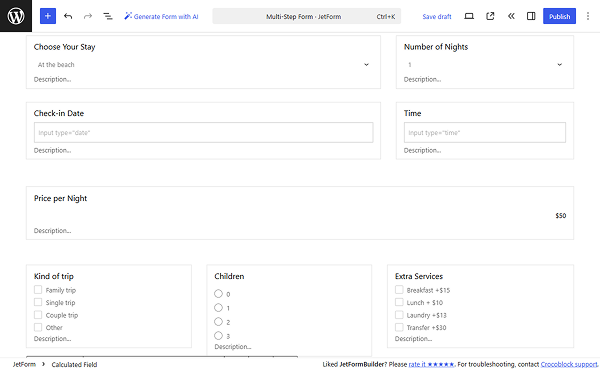Select the Kind of trip label

54,276
